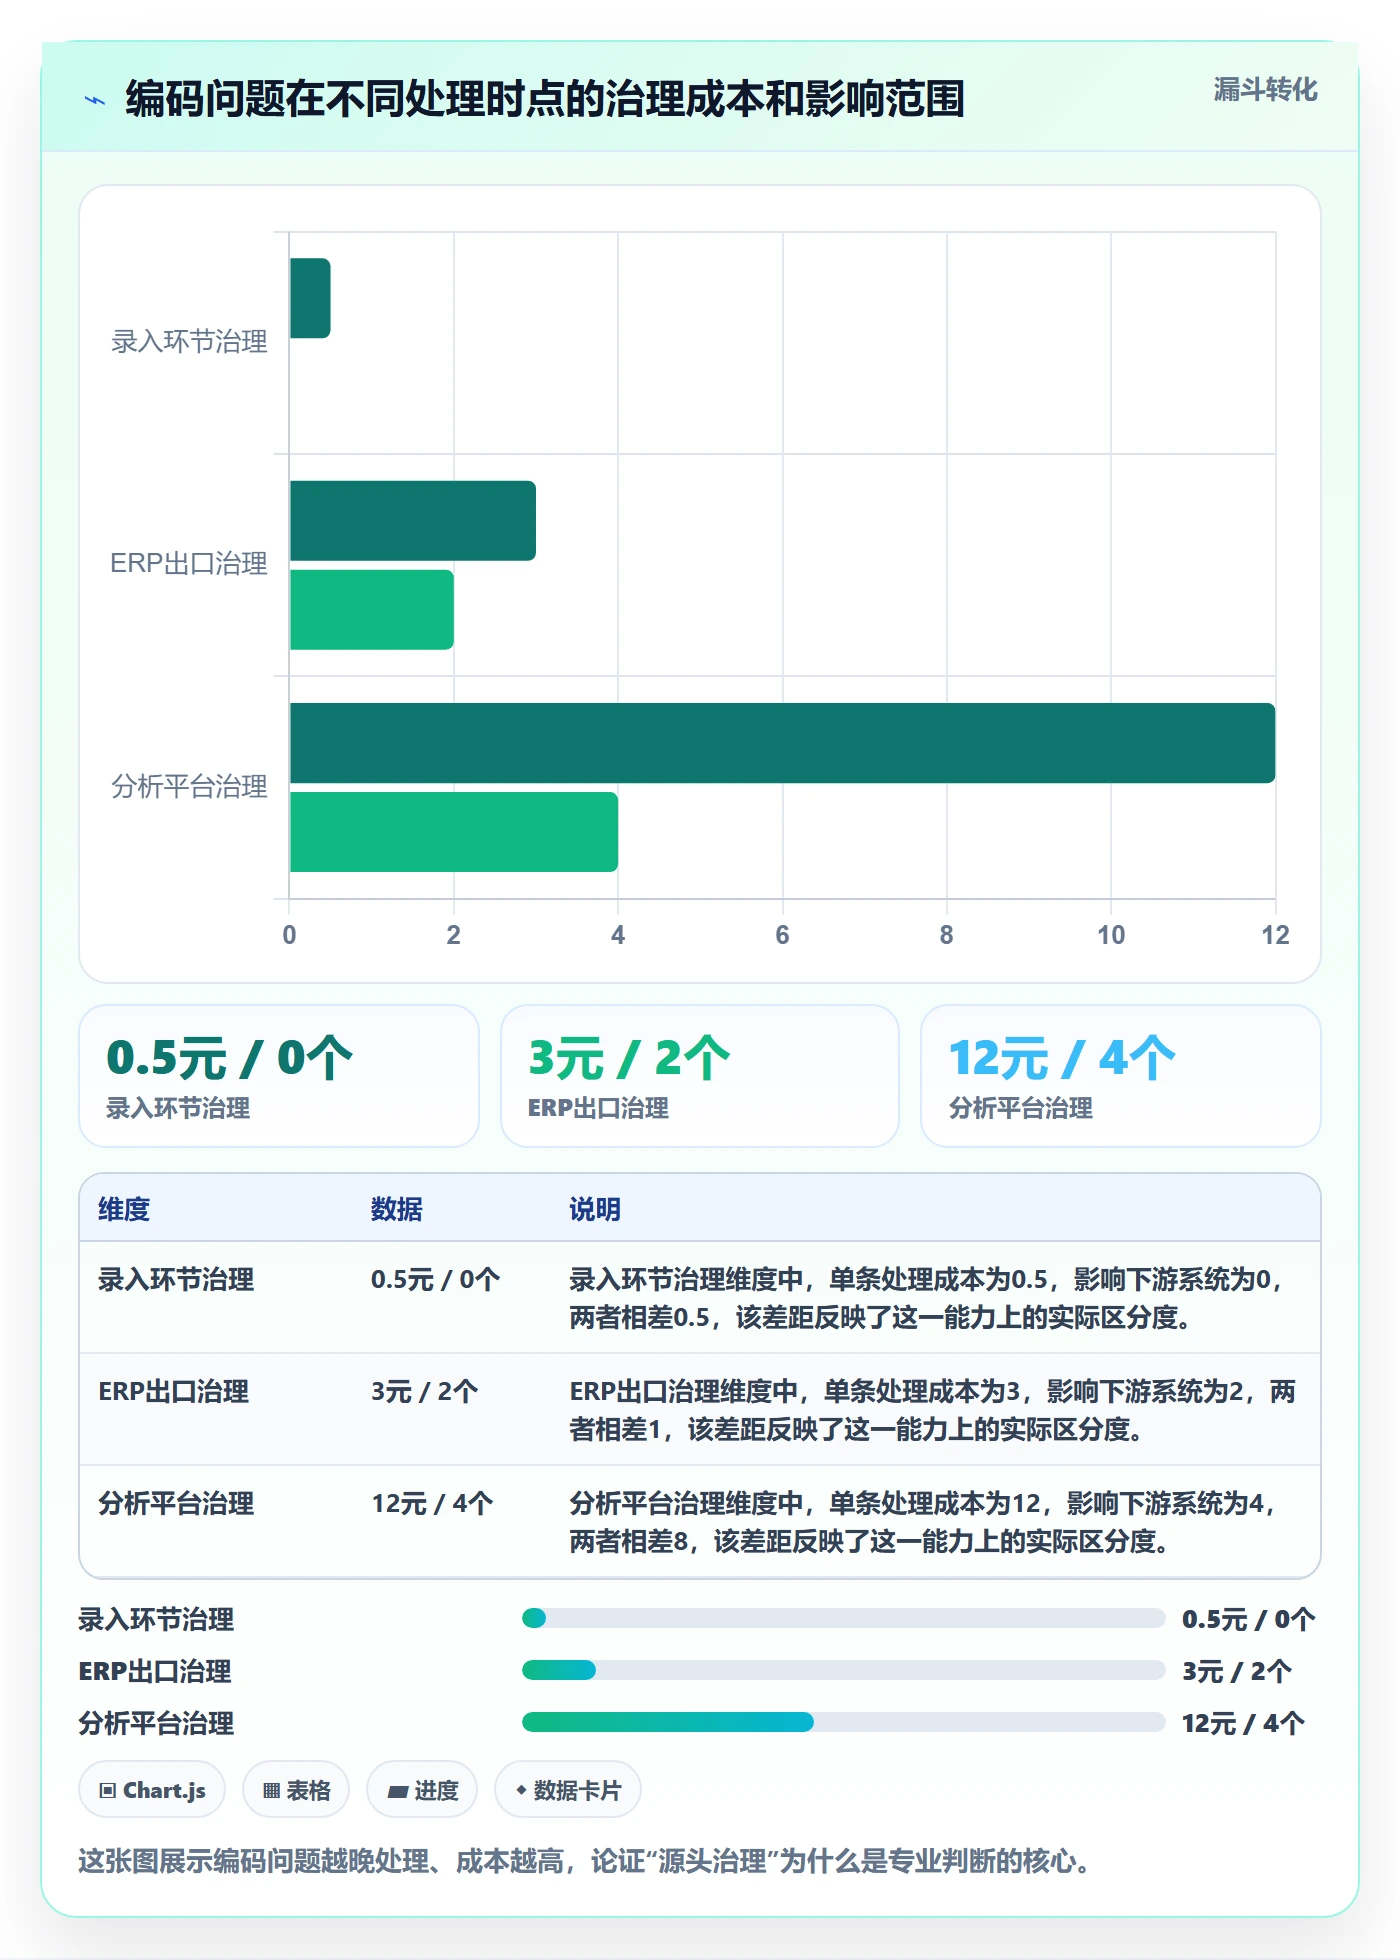Click the 漏斗转化 tag in the header
Image resolution: width=1400 pixels, height=1960 pixels.
pyautogui.click(x=1265, y=90)
